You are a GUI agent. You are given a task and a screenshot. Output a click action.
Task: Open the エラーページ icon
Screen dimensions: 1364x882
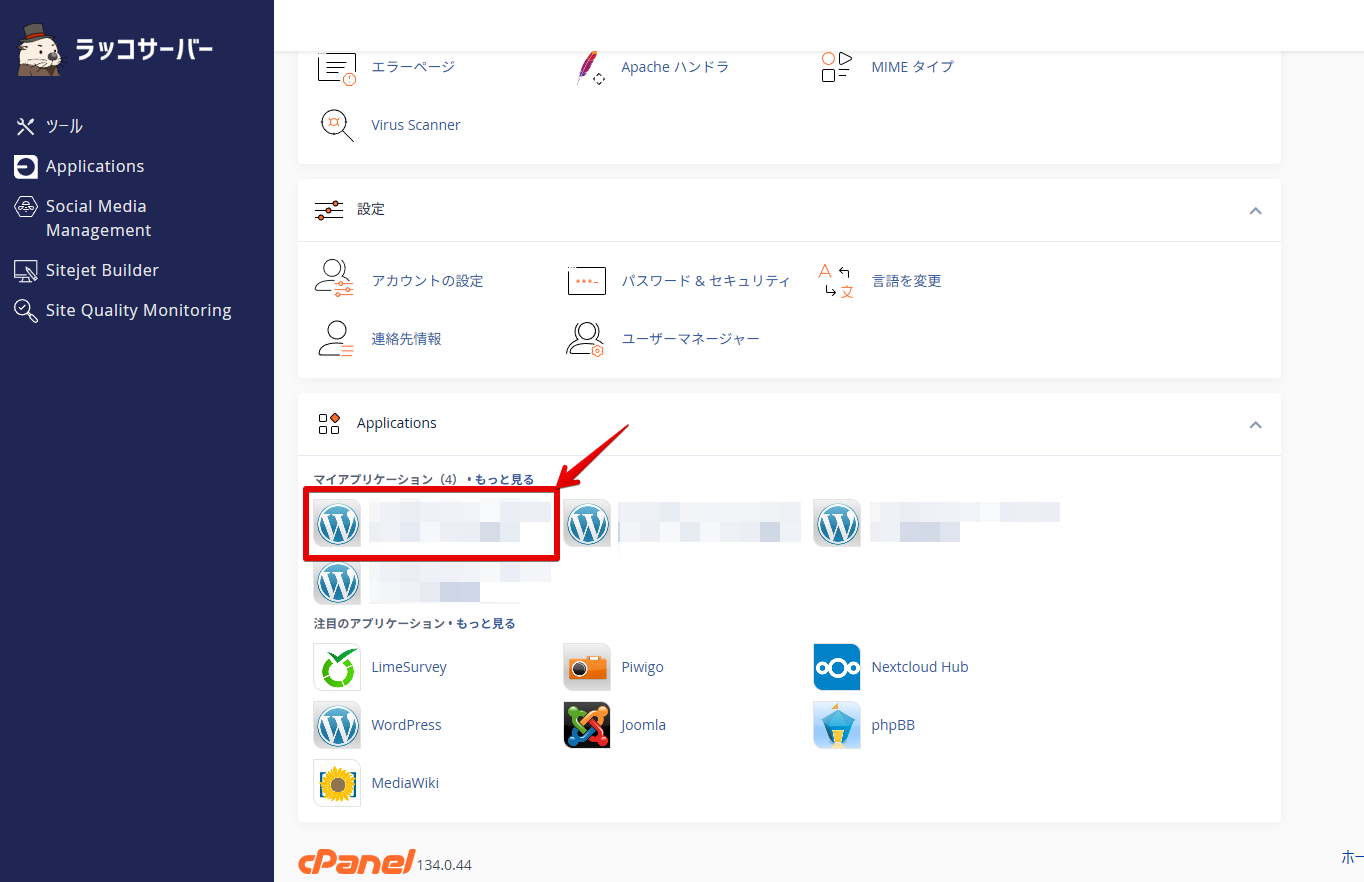337,67
